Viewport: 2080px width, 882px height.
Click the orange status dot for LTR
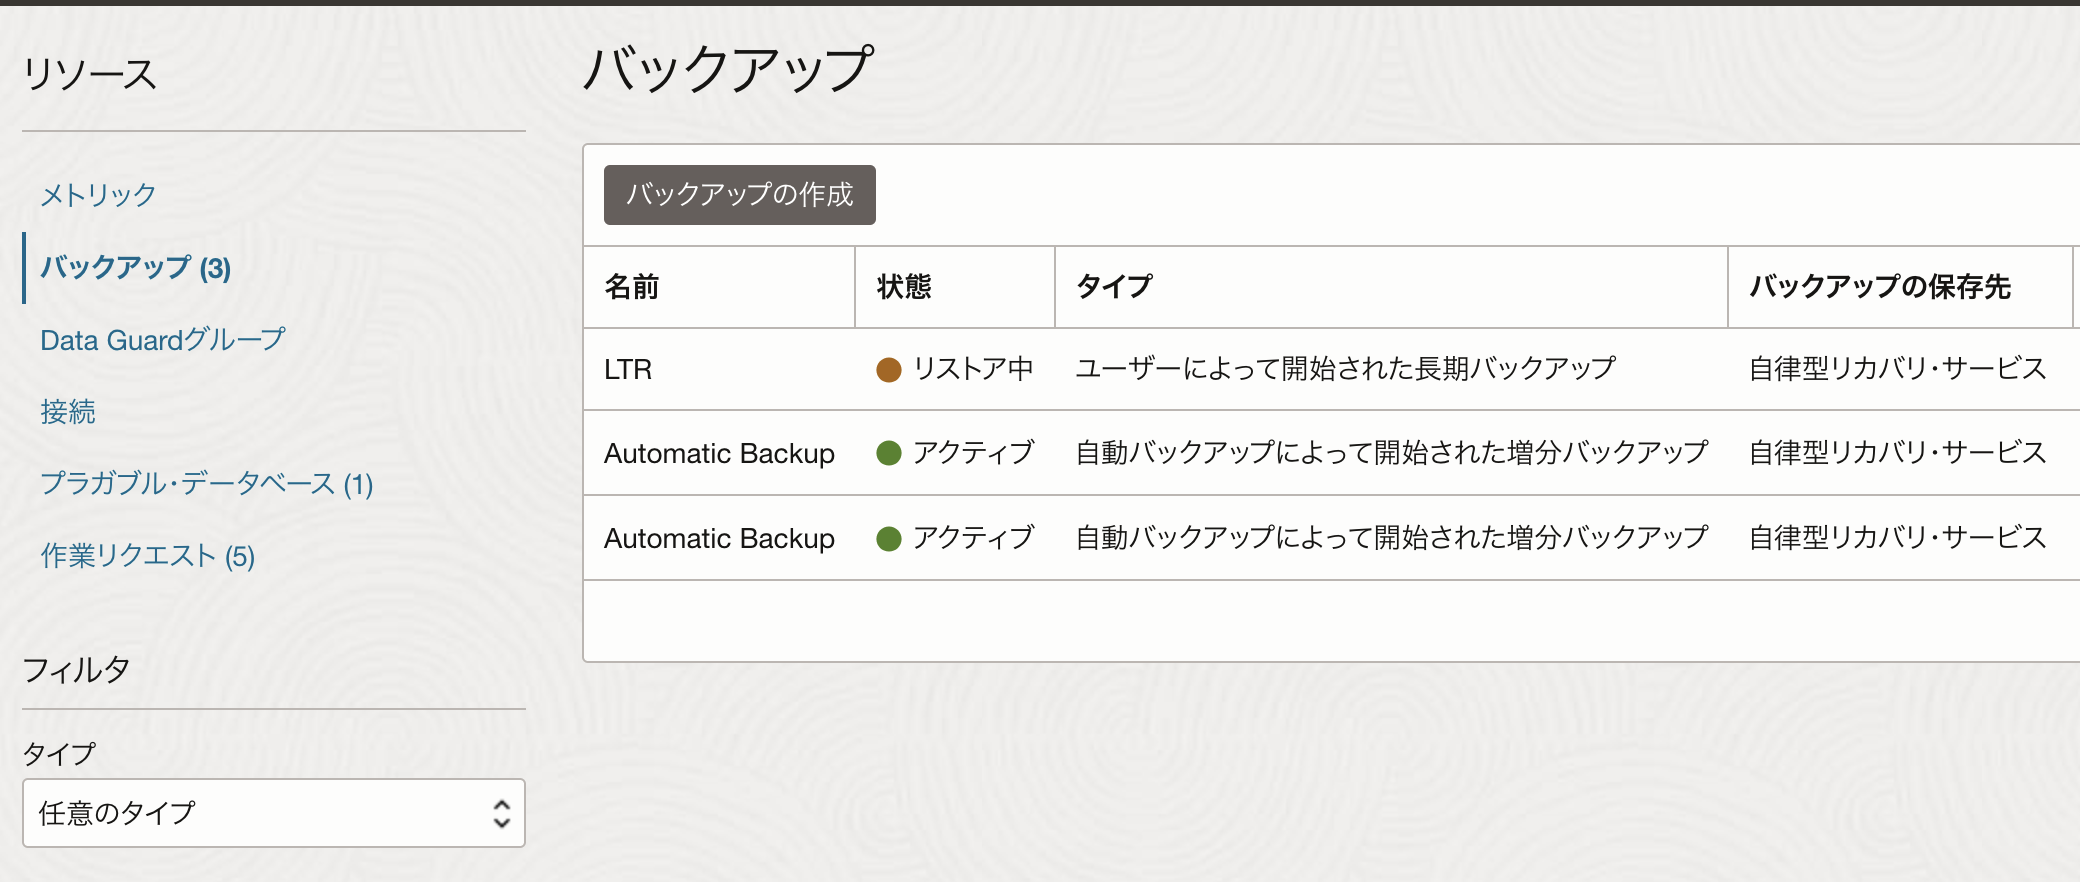pos(889,370)
